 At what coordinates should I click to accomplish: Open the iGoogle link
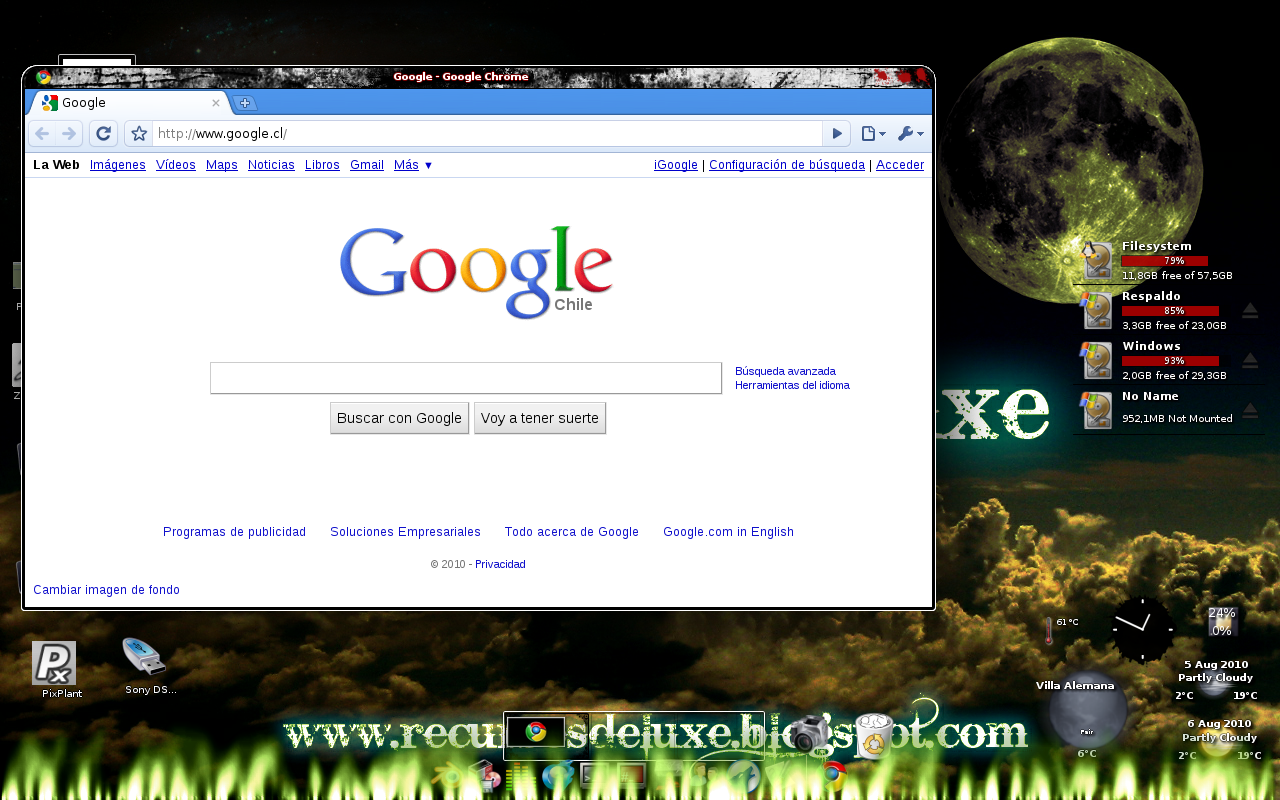(x=676, y=165)
